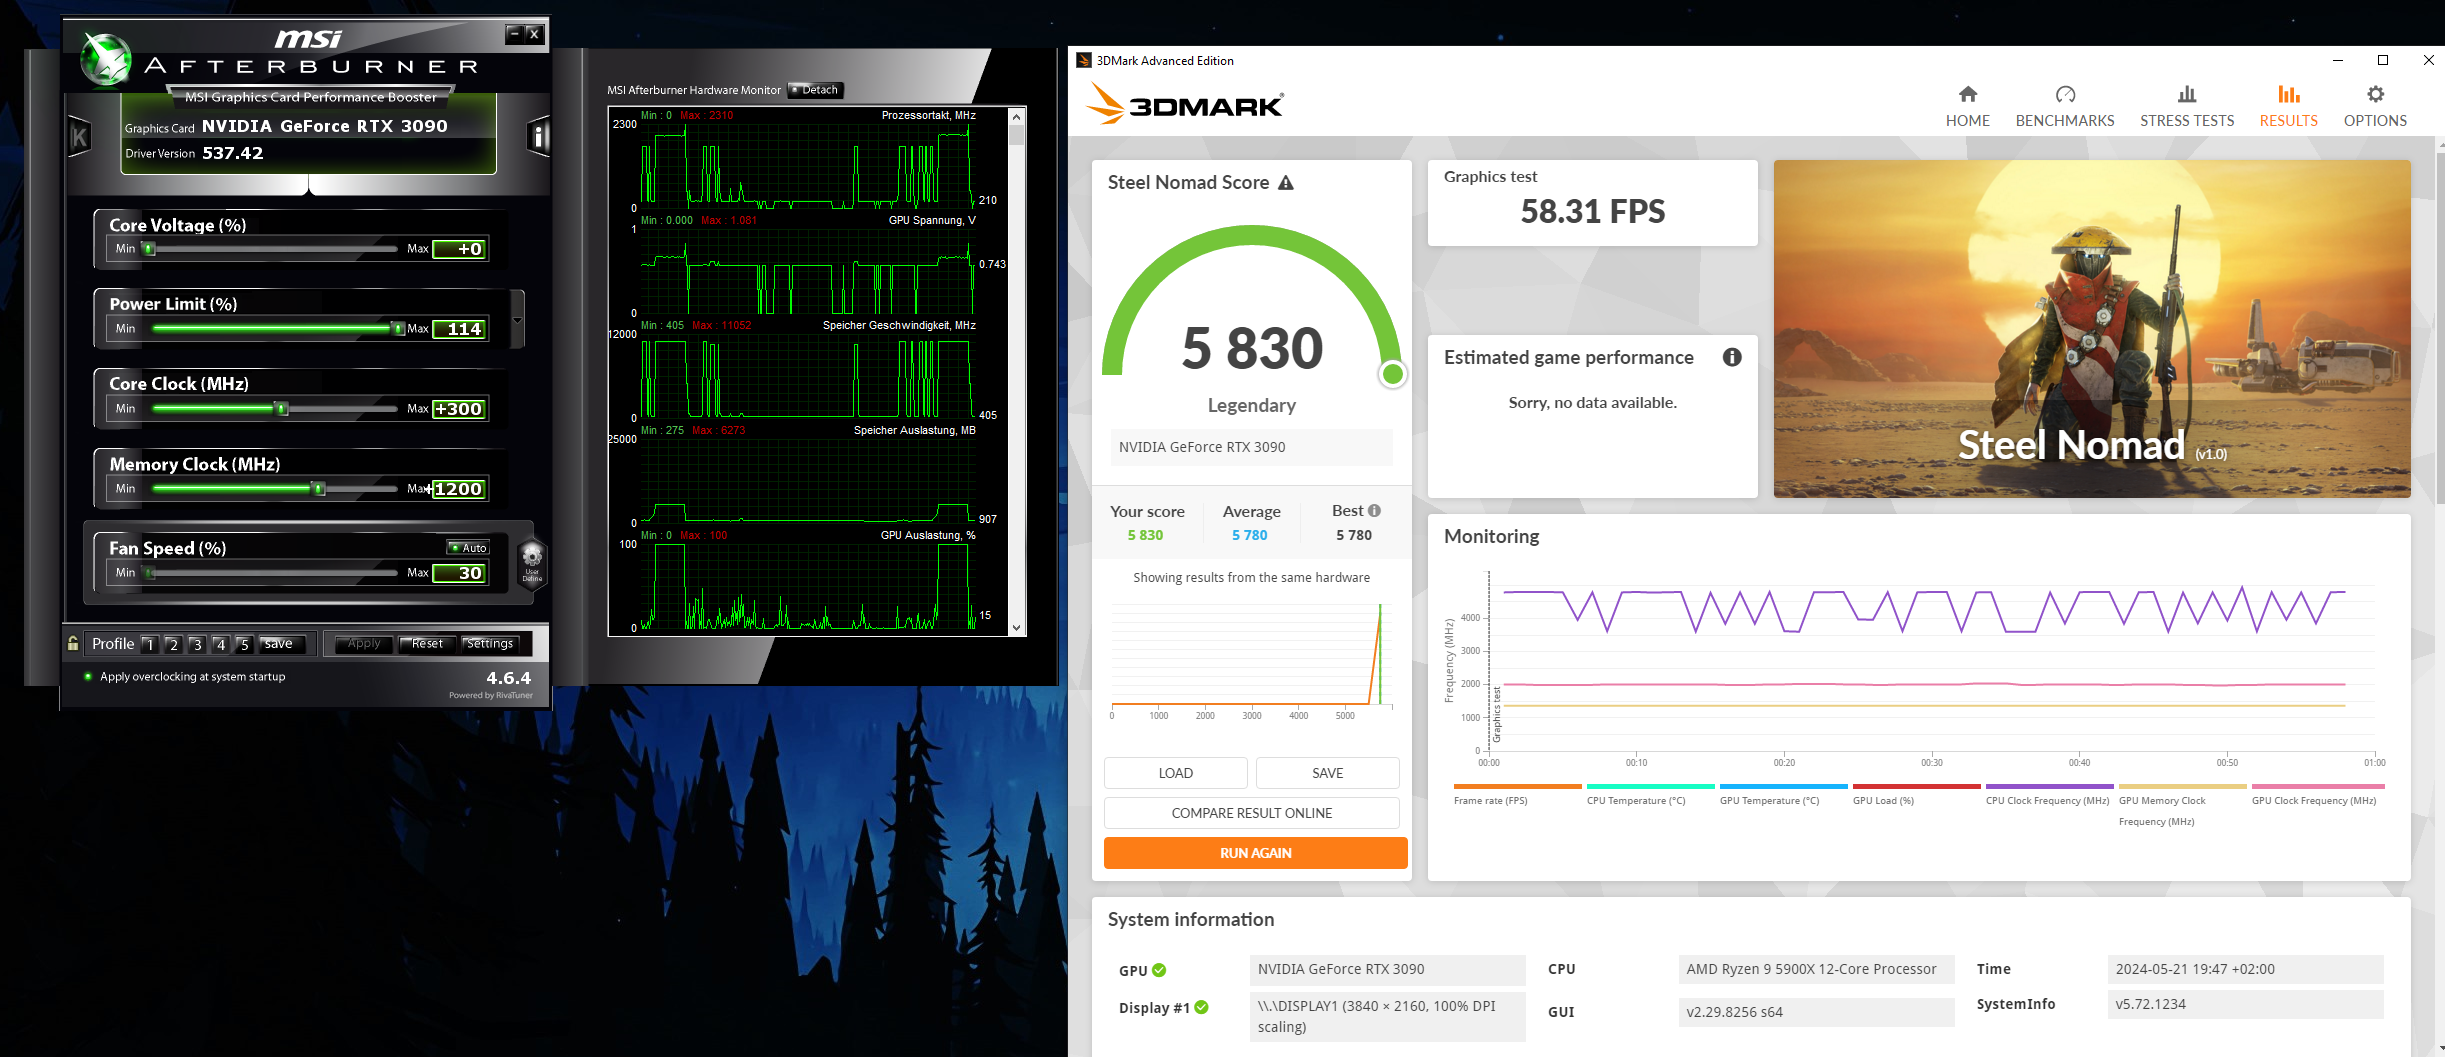Click the Fan Speed slider handle
This screenshot has height=1057, width=2445.
[150, 573]
